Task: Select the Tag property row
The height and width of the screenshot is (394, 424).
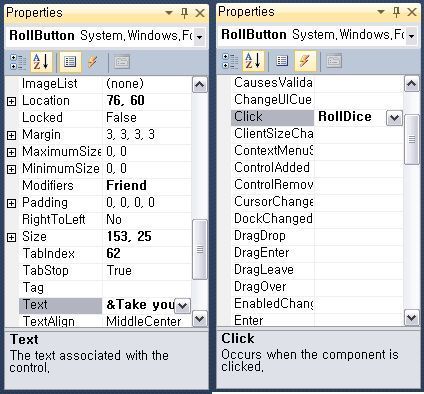Action: 105,288
